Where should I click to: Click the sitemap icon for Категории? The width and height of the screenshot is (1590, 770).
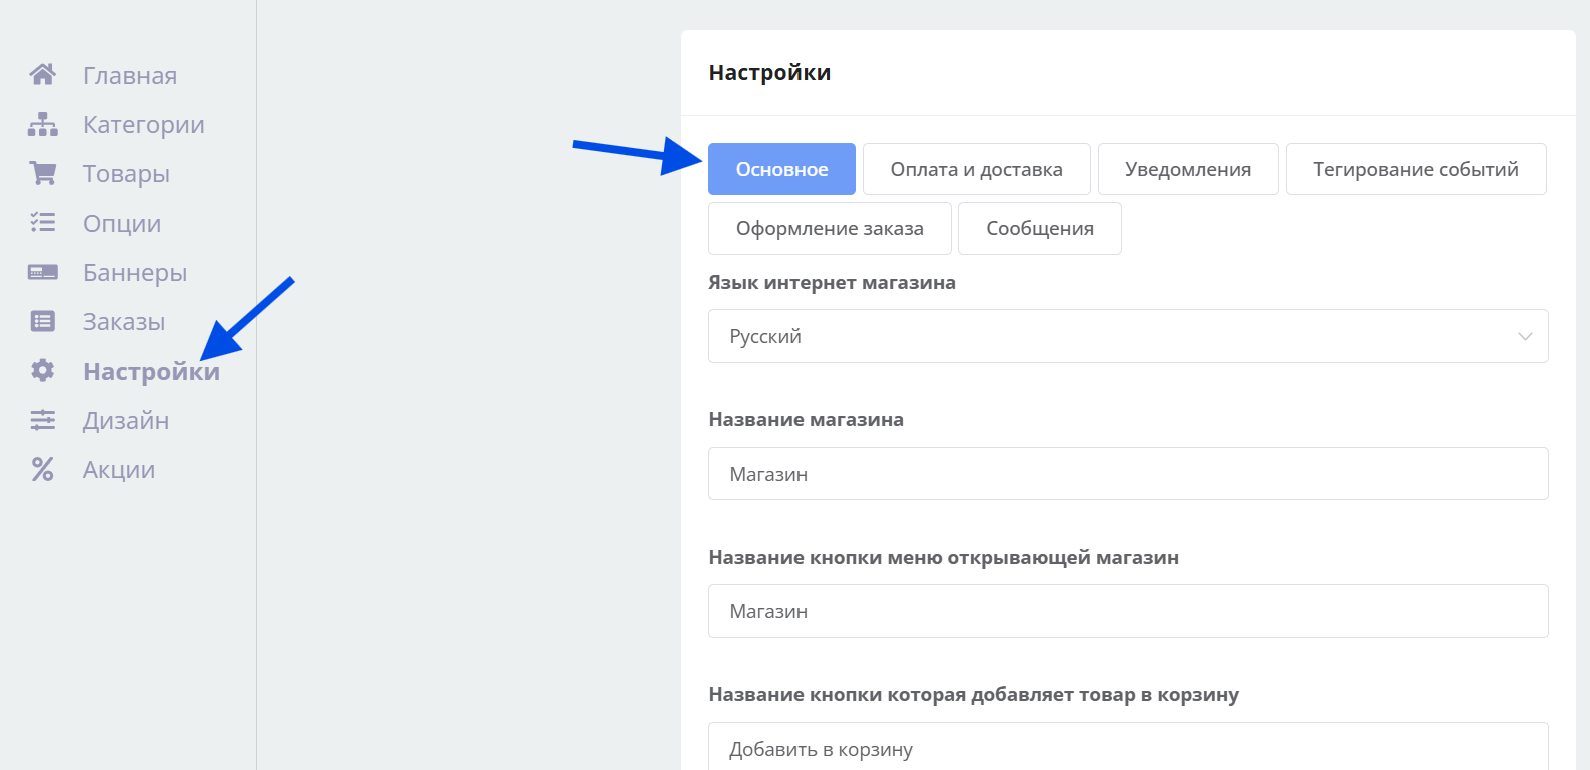click(42, 124)
